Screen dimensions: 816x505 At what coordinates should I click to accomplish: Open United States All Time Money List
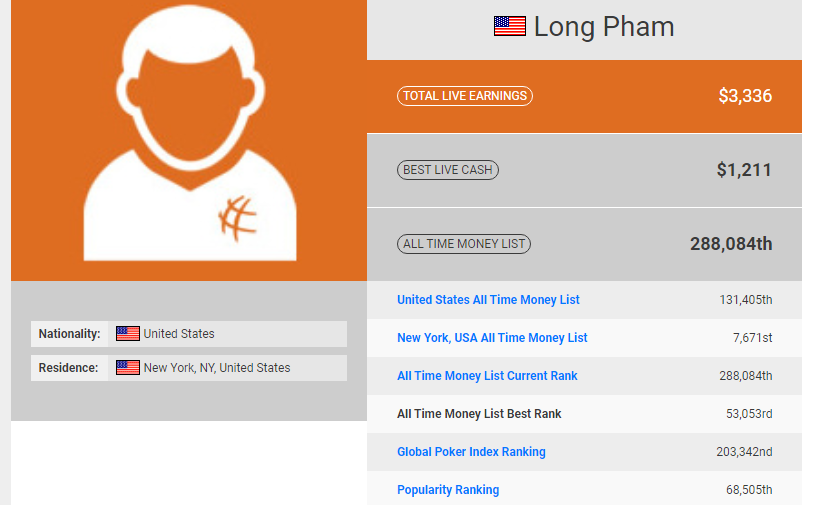pos(488,300)
